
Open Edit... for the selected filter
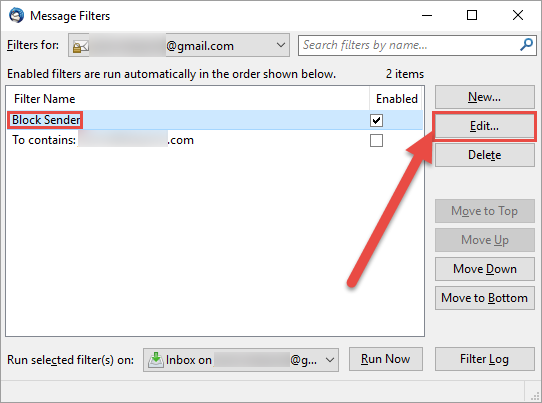[485, 126]
